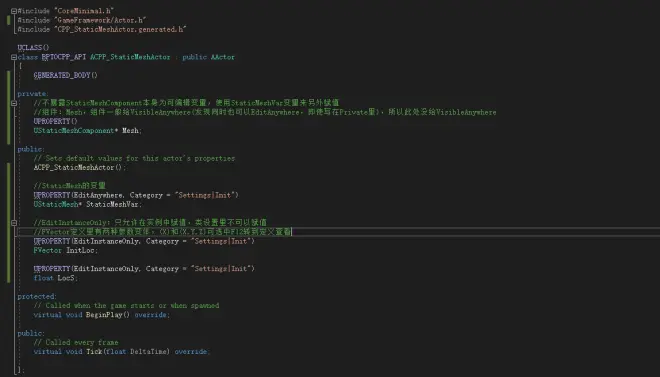The height and width of the screenshot is (377, 660).
Task: Click the AActor base class name
Action: coord(222,57)
